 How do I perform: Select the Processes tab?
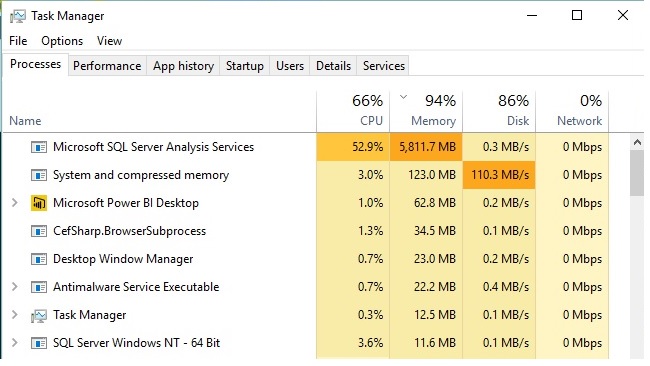pyautogui.click(x=36, y=64)
